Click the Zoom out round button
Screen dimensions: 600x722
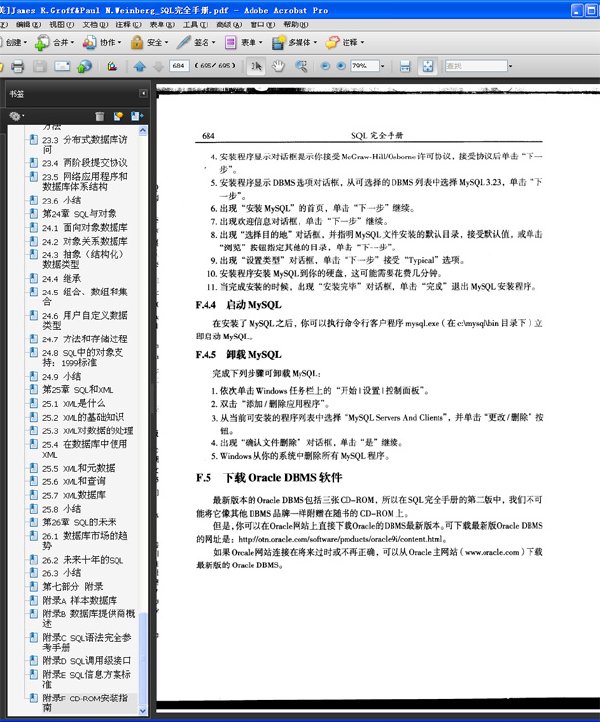(325, 66)
